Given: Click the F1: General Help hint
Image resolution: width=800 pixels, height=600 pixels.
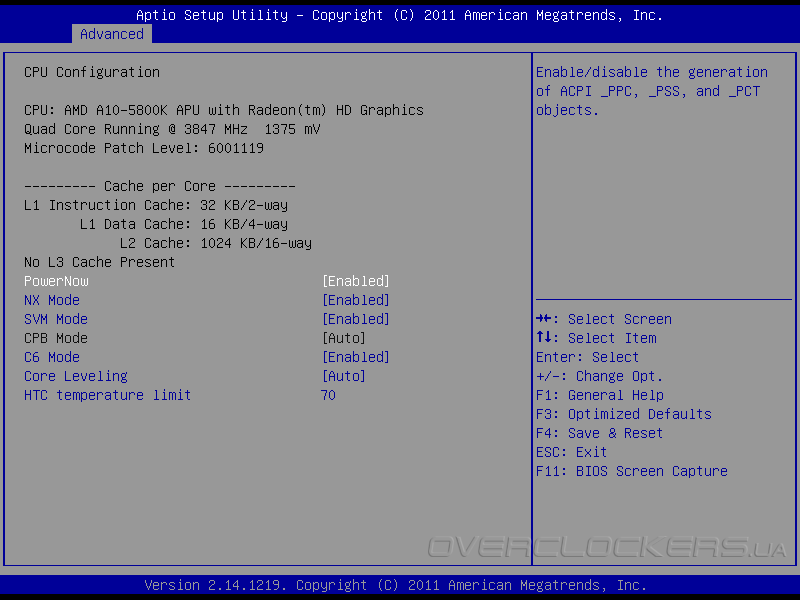Looking at the screenshot, I should 600,395.
